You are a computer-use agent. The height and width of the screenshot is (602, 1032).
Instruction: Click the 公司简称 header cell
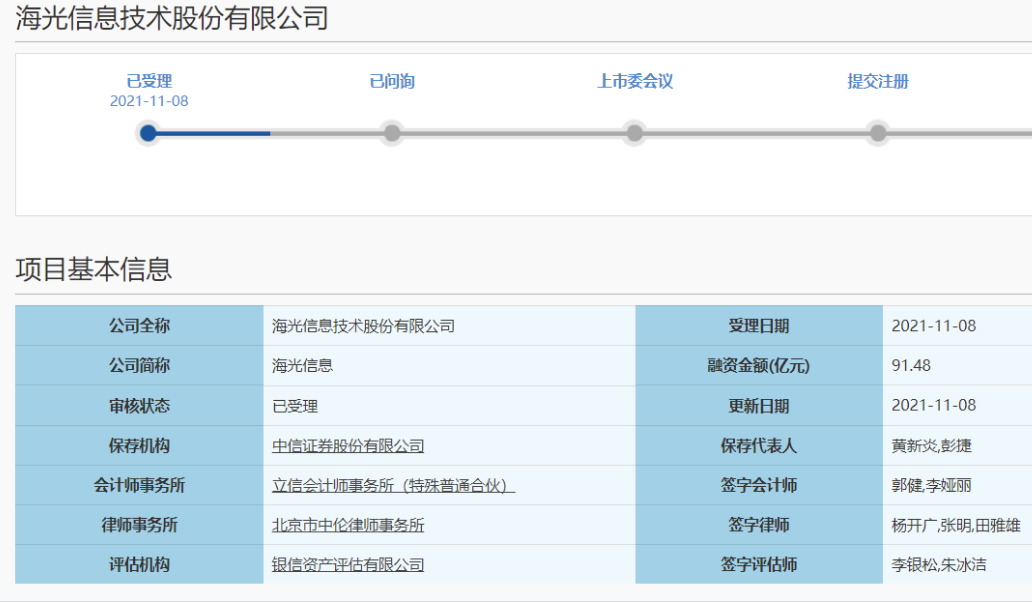140,366
